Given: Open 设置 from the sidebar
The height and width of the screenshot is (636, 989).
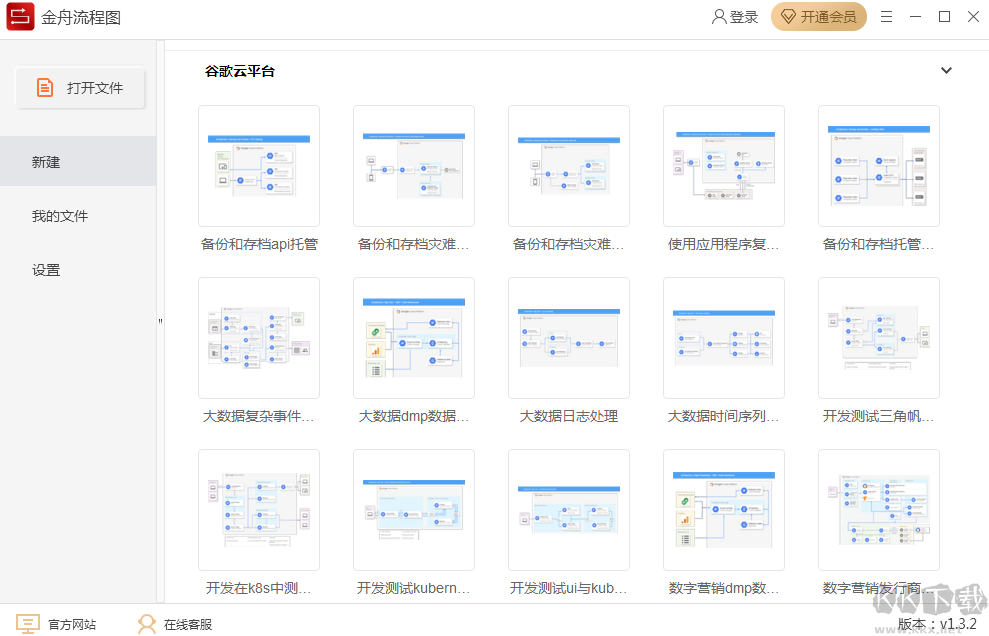Looking at the screenshot, I should pyautogui.click(x=46, y=269).
